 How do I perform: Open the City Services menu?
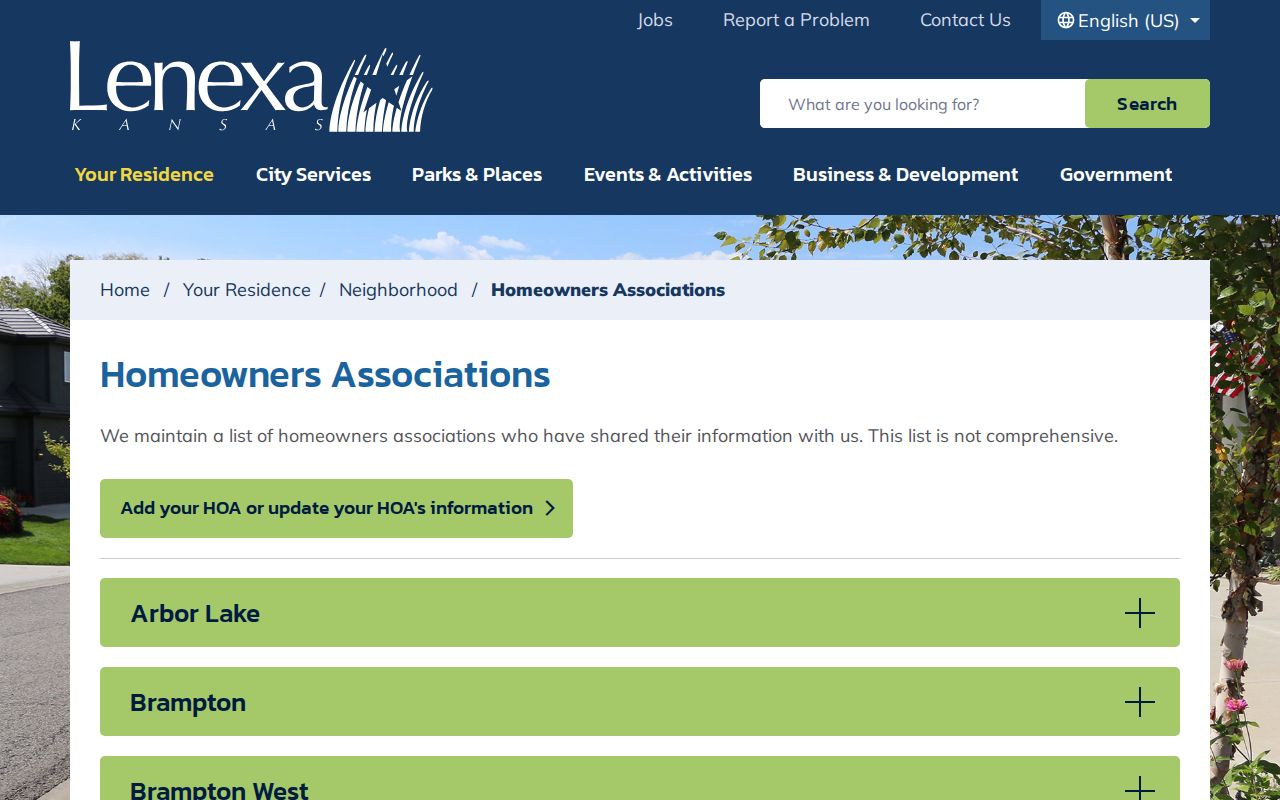[313, 174]
